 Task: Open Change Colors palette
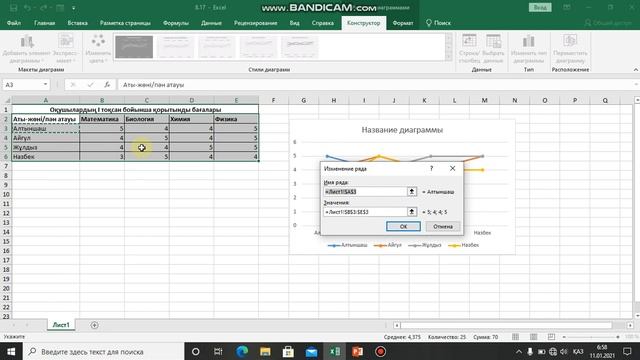pyautogui.click(x=98, y=49)
